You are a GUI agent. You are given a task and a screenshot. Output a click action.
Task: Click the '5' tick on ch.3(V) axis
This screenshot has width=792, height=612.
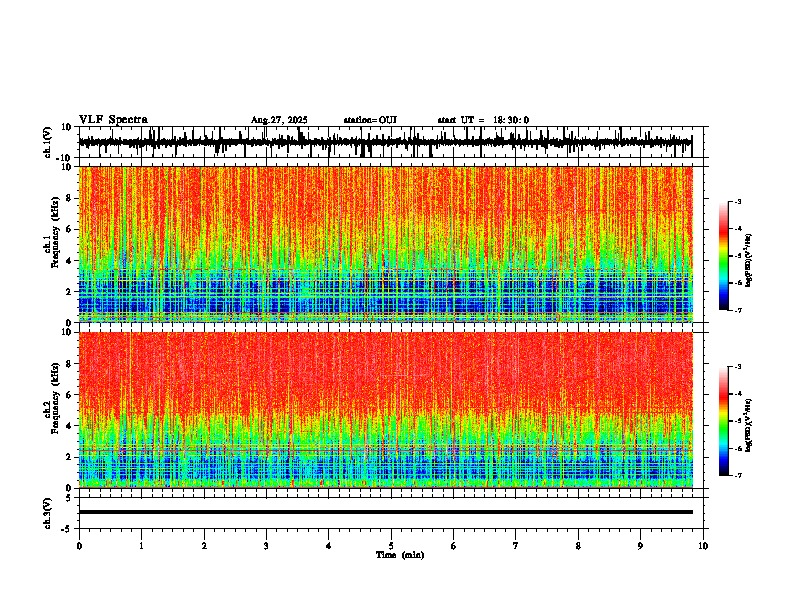(x=69, y=498)
